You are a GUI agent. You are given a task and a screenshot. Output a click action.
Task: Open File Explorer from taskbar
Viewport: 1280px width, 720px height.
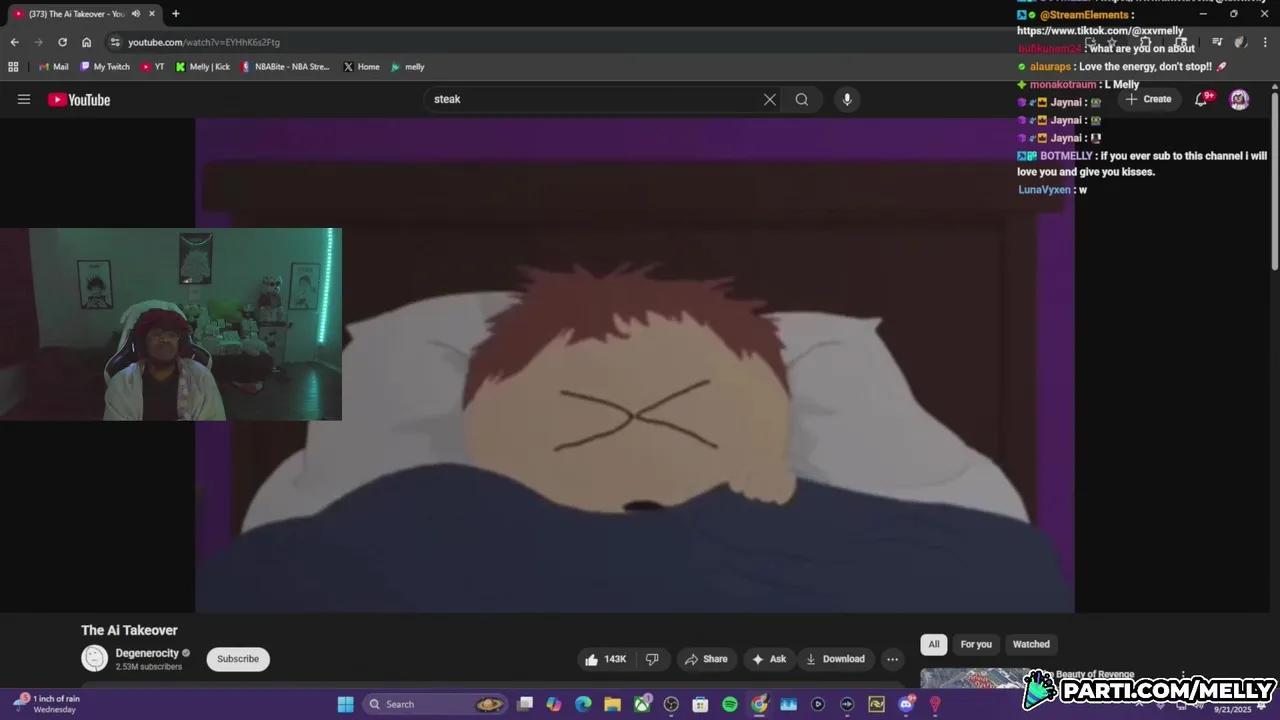point(612,704)
